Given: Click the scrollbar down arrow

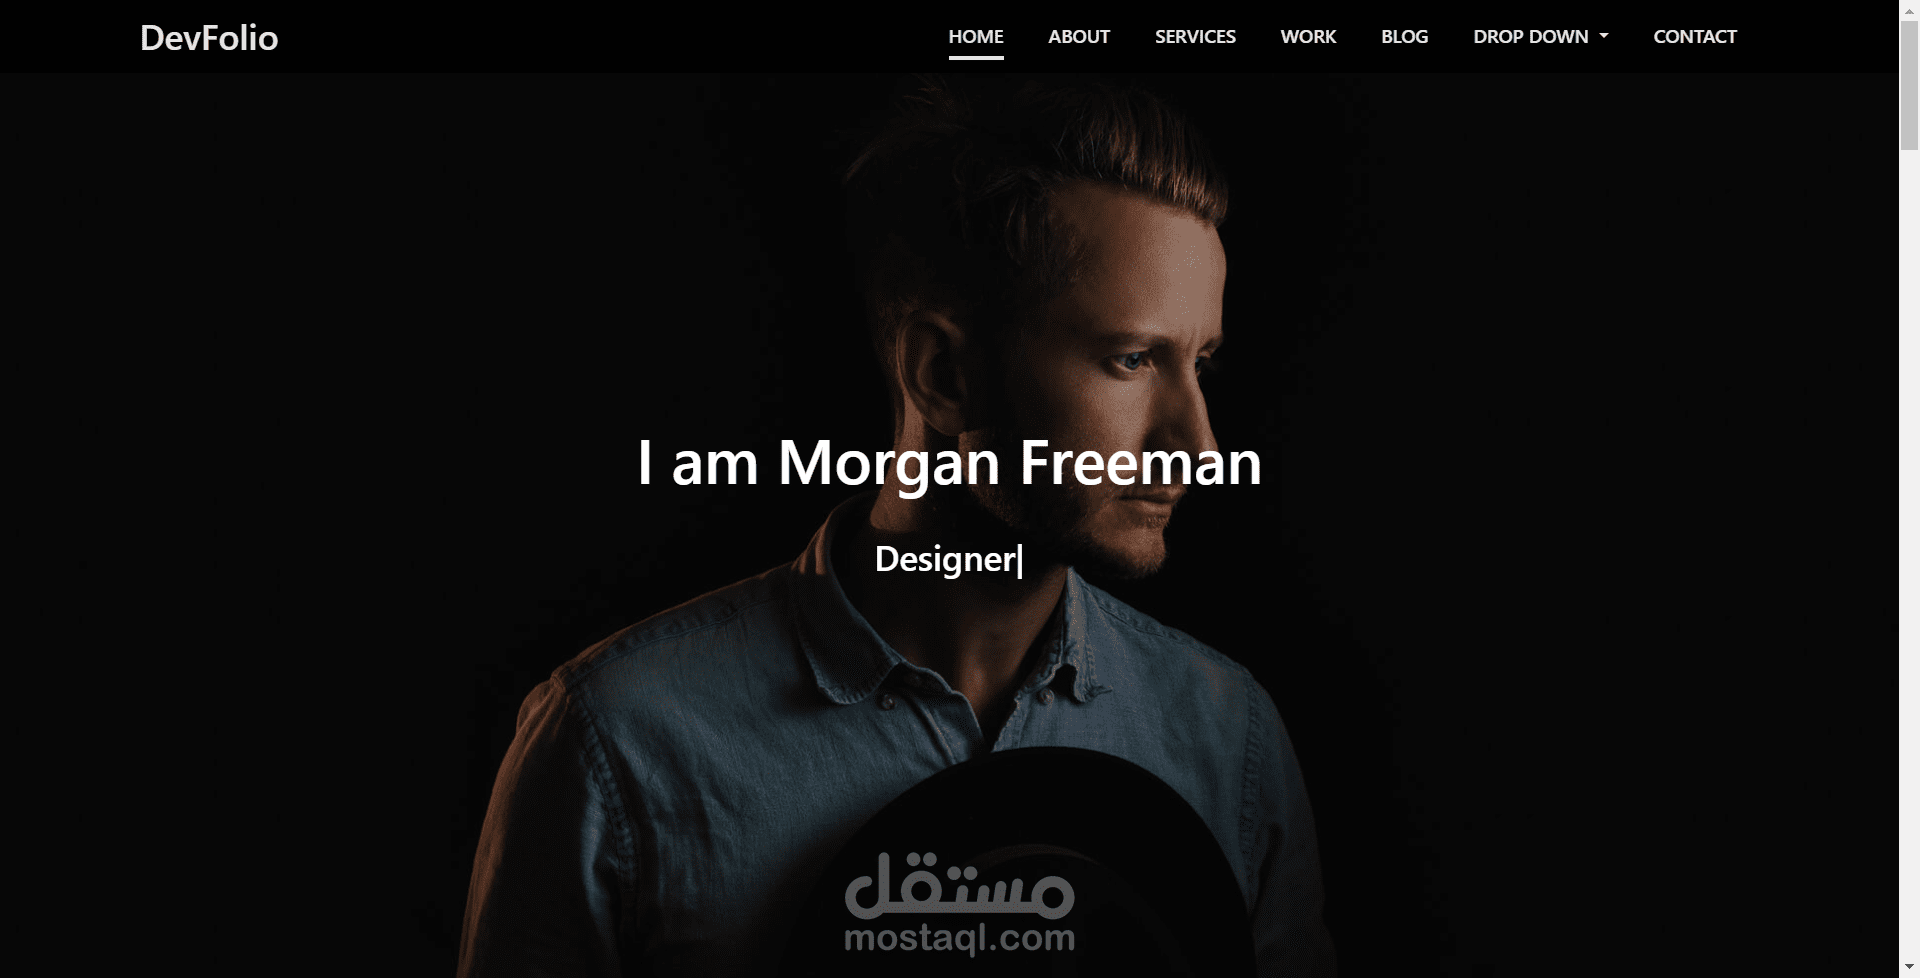Looking at the screenshot, I should [x=1909, y=968].
